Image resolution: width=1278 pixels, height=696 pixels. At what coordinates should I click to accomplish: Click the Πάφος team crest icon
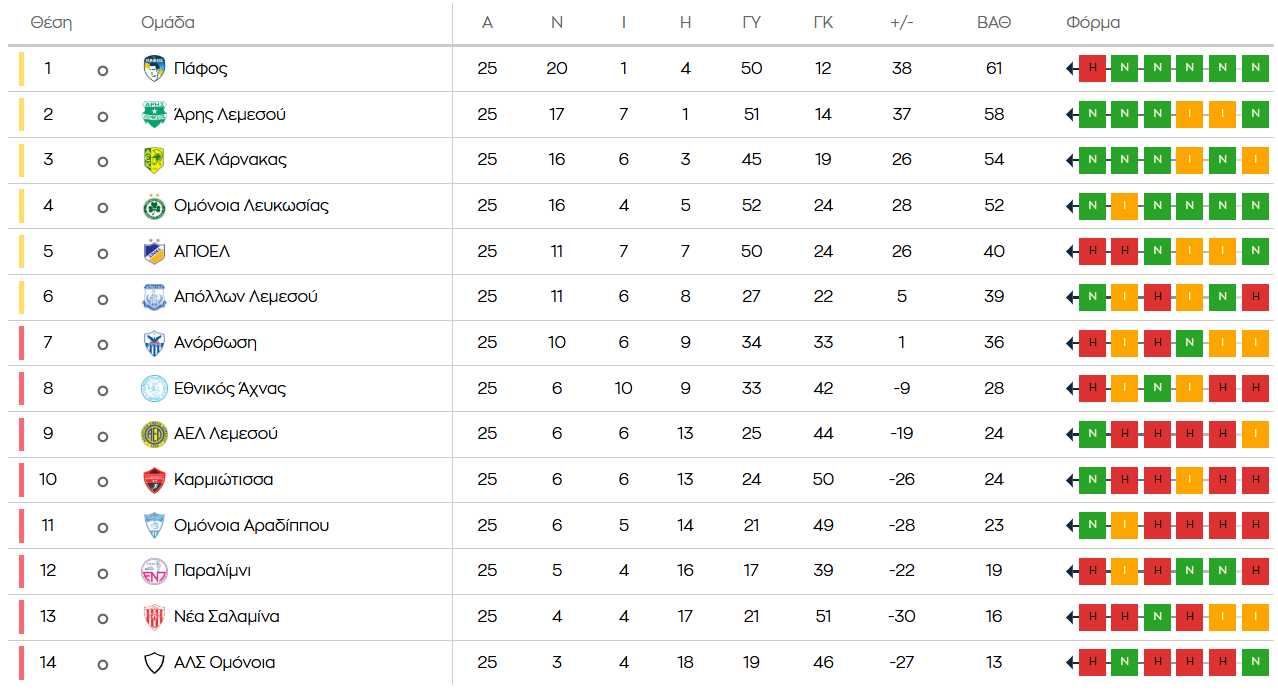[153, 69]
